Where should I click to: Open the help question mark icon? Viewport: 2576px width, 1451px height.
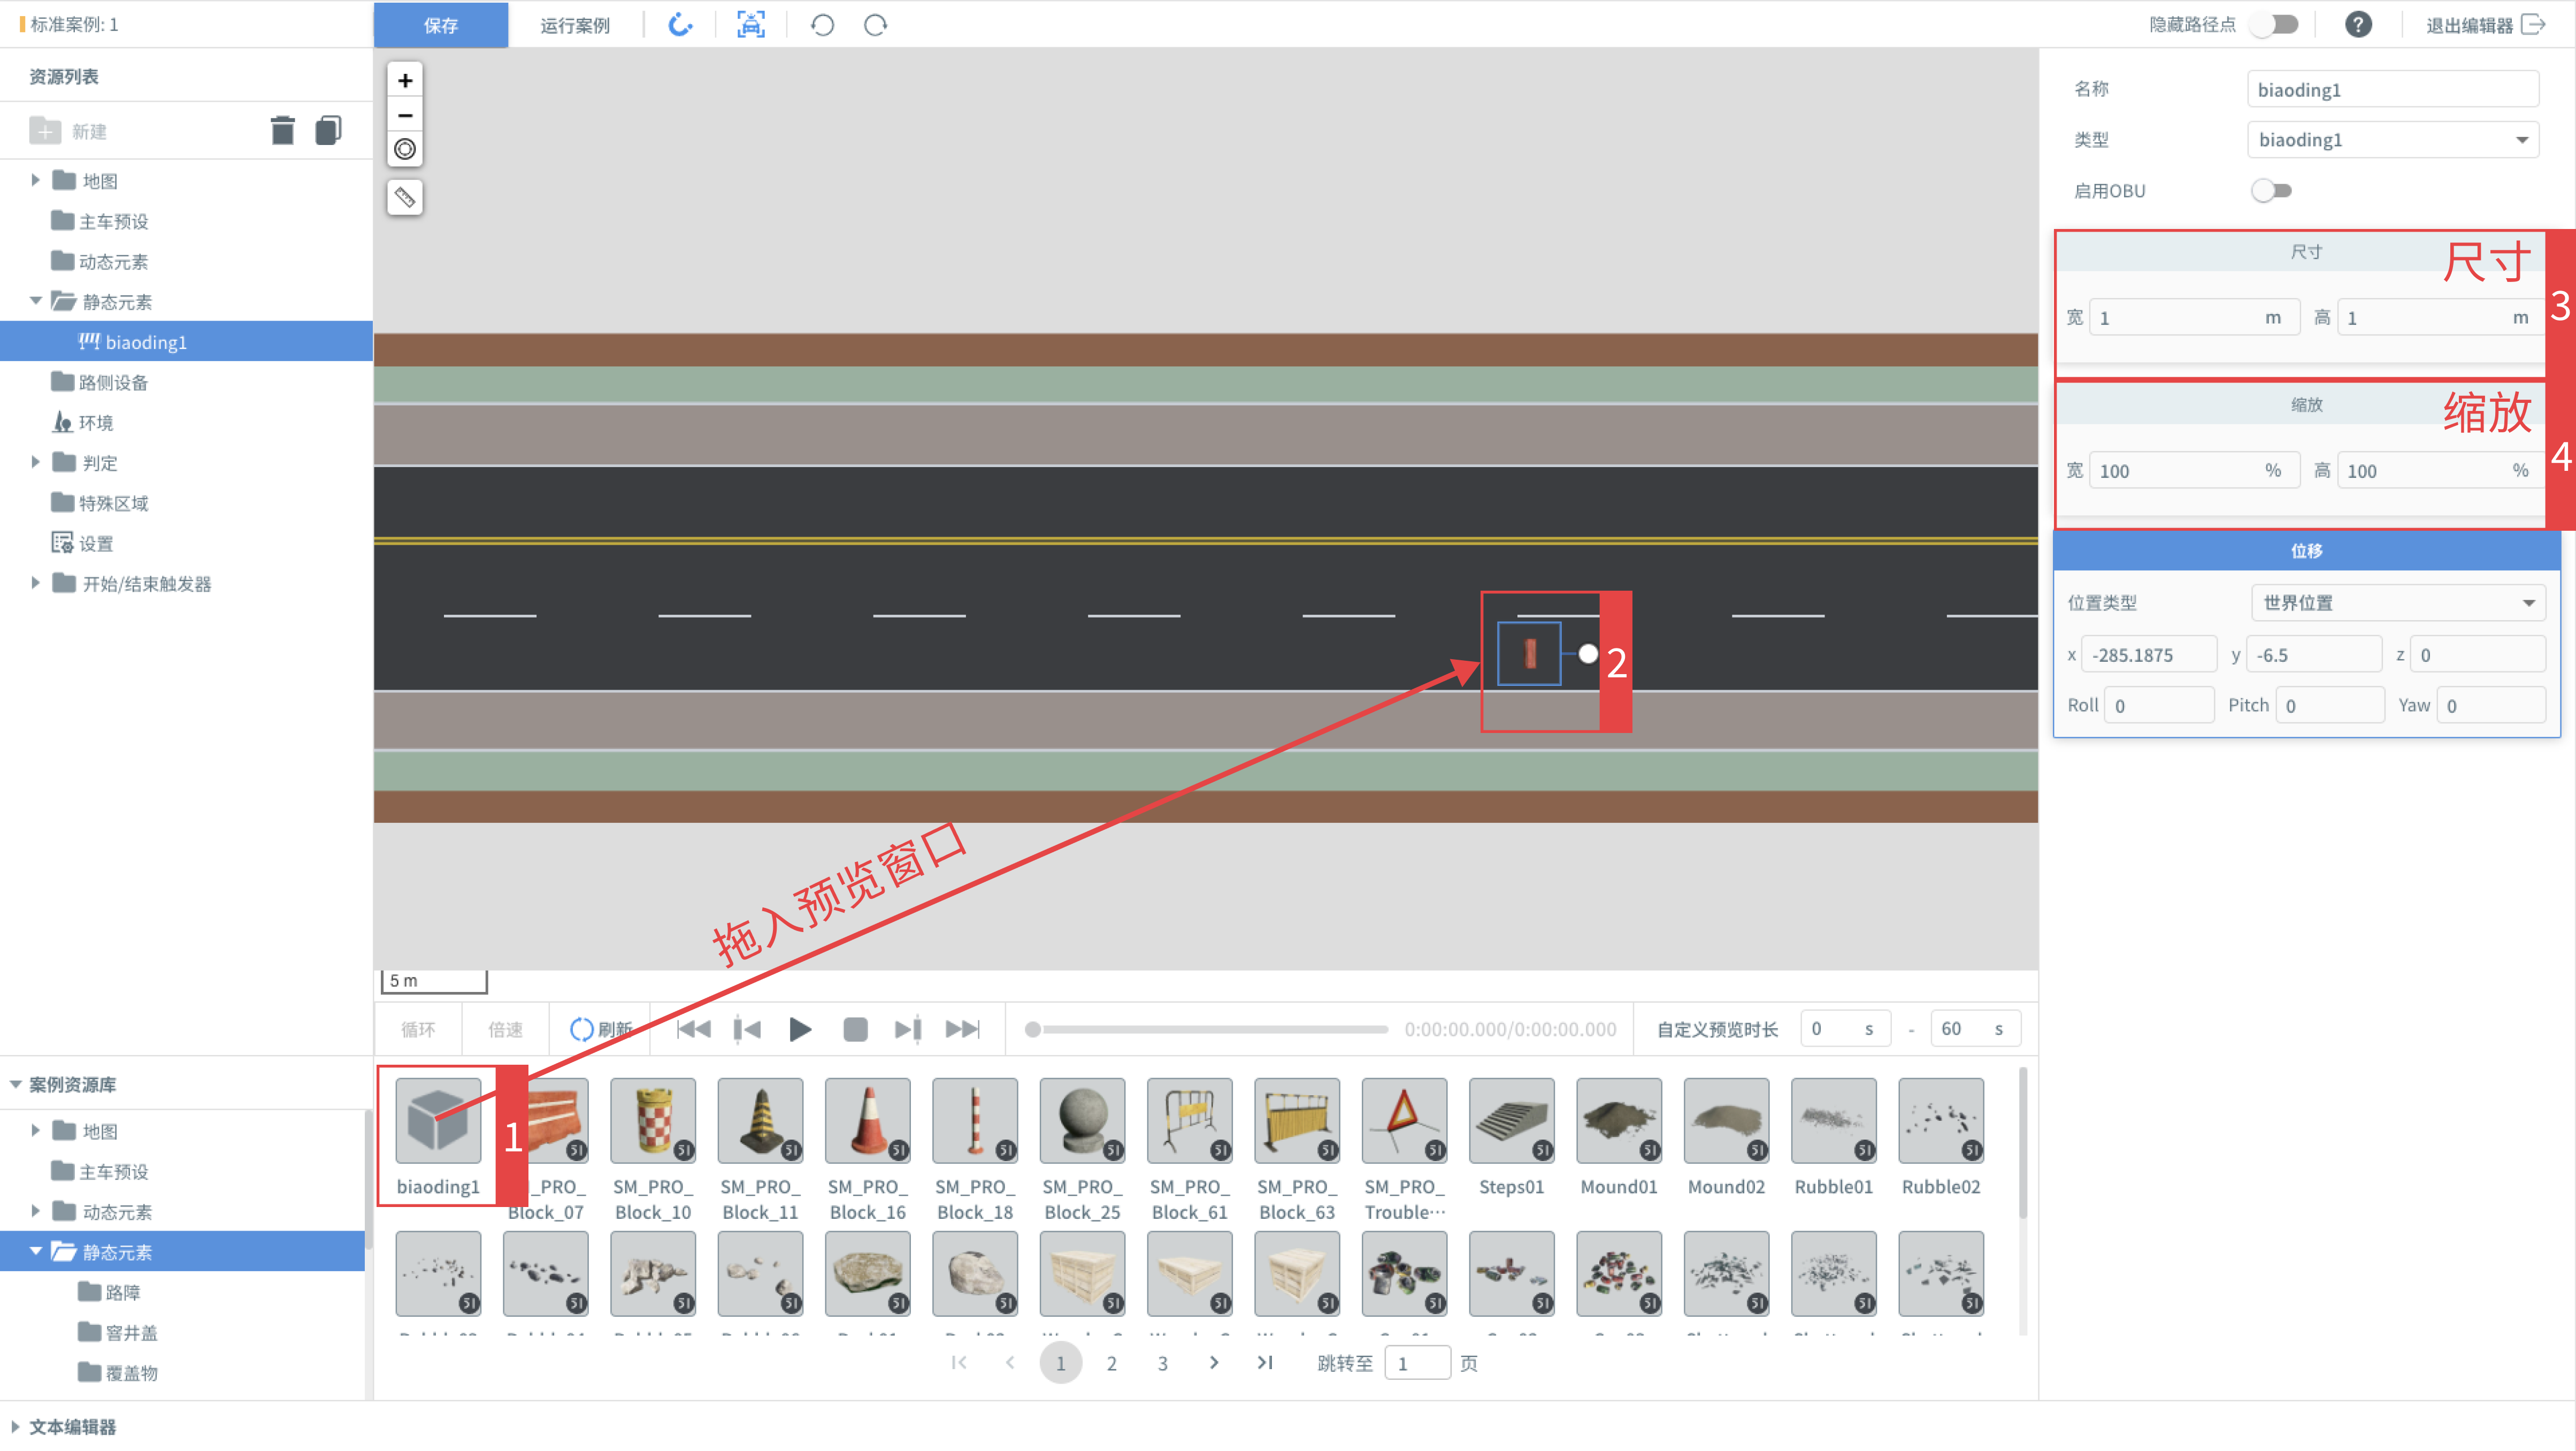[2358, 25]
